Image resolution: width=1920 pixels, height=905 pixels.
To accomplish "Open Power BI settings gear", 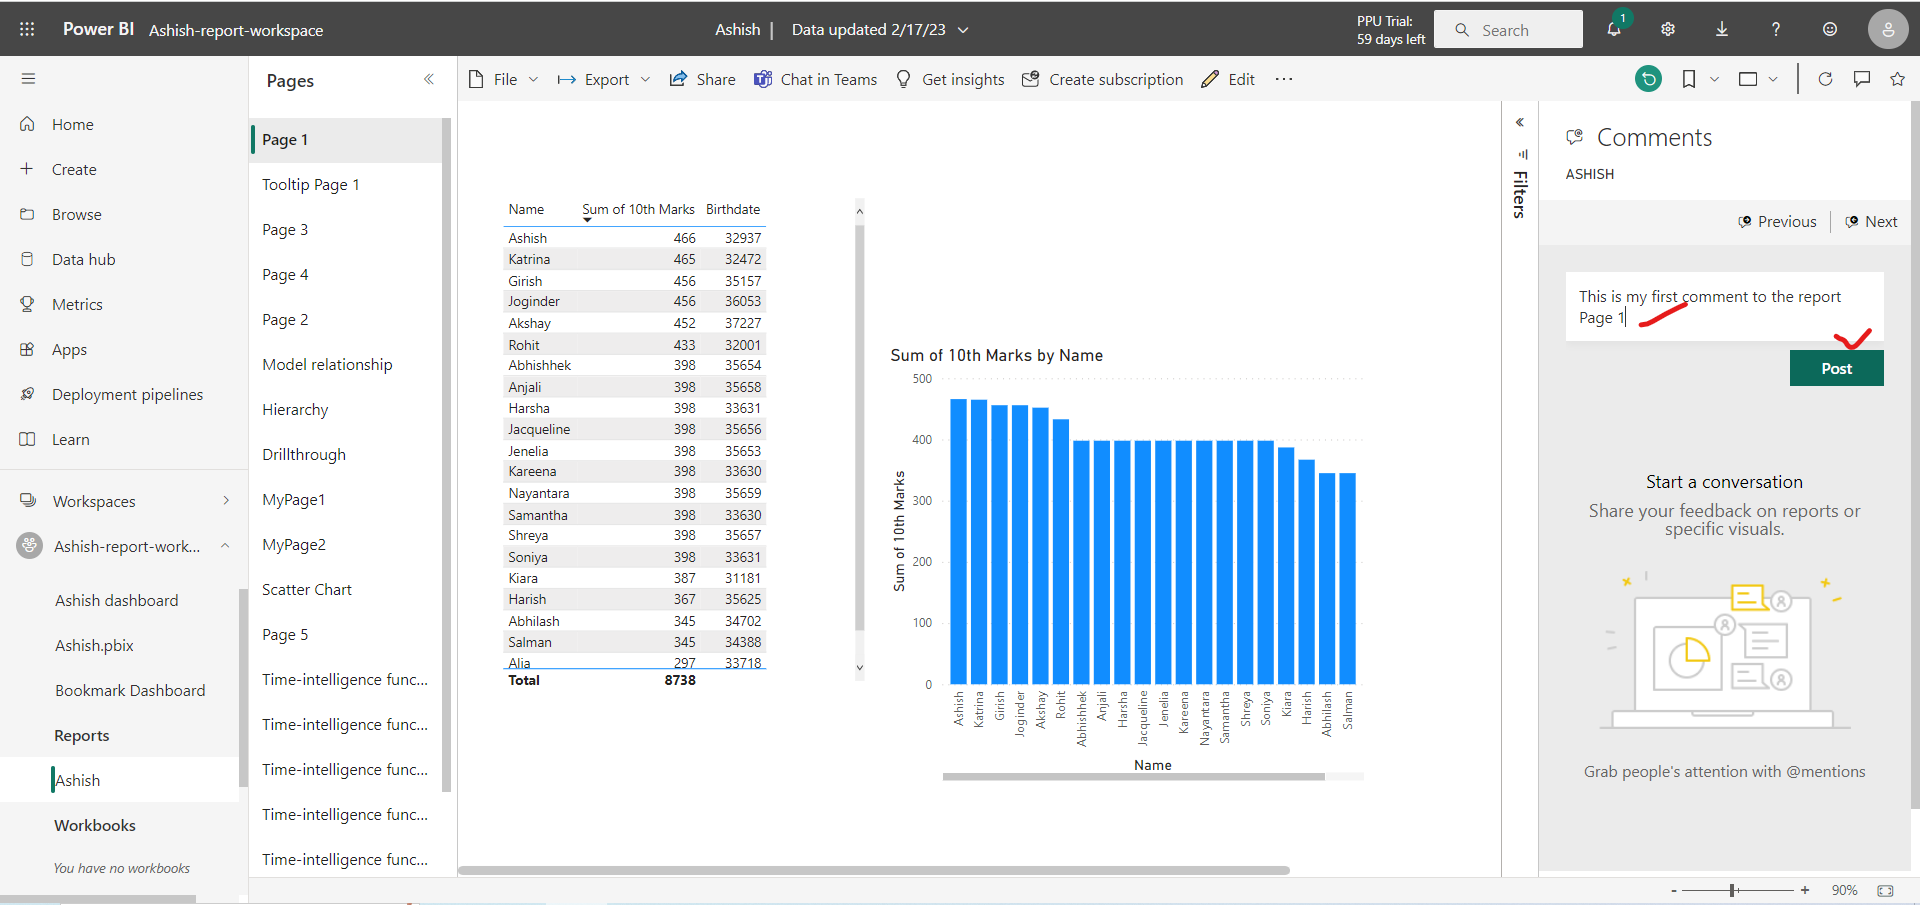I will 1667,29.
